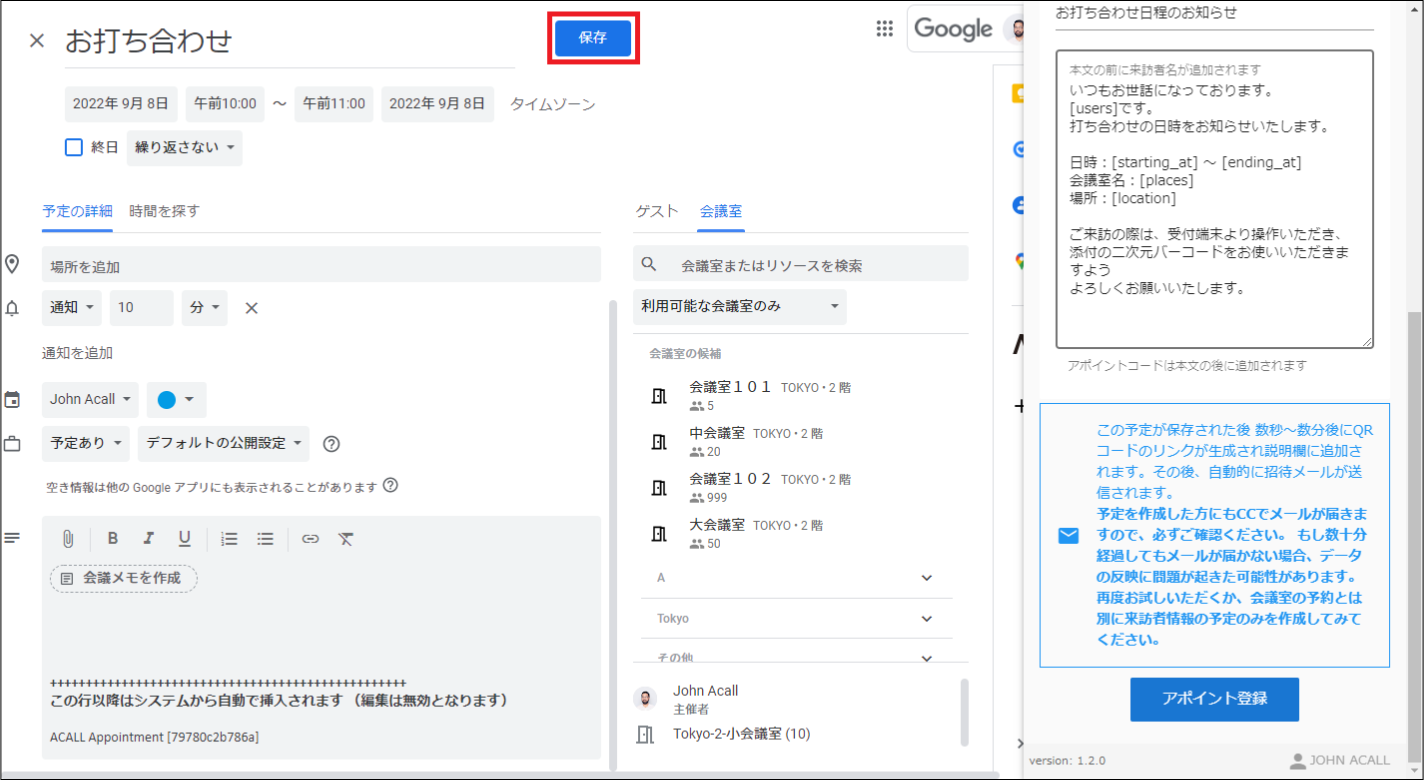Insert a numbered list
The width and height of the screenshot is (1424, 780).
tap(229, 539)
